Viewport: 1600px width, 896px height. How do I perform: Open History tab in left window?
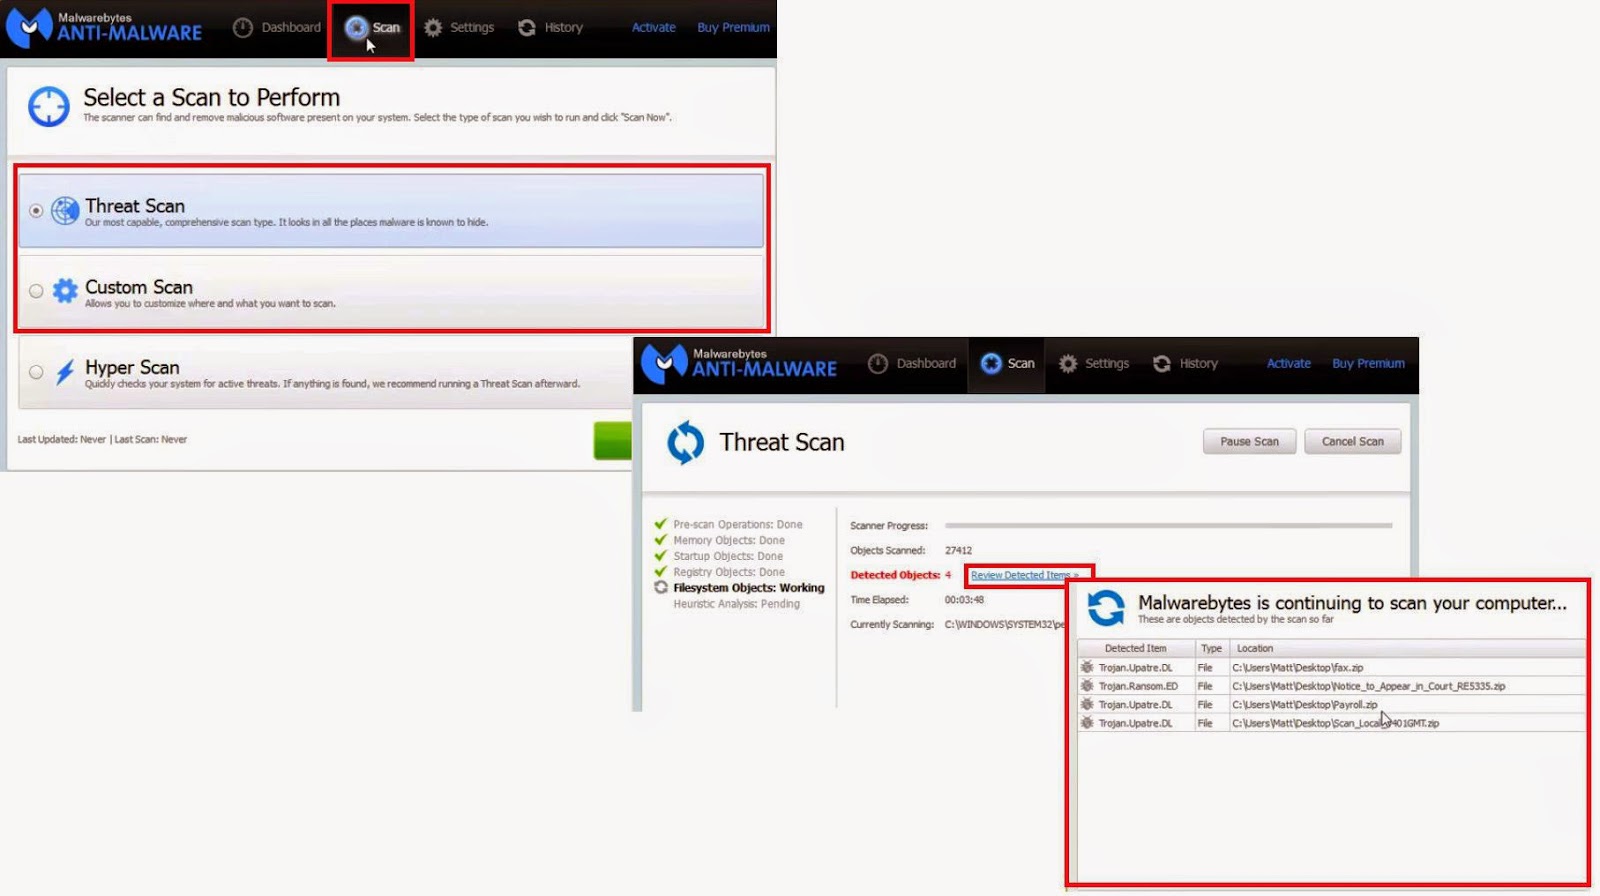pos(550,28)
